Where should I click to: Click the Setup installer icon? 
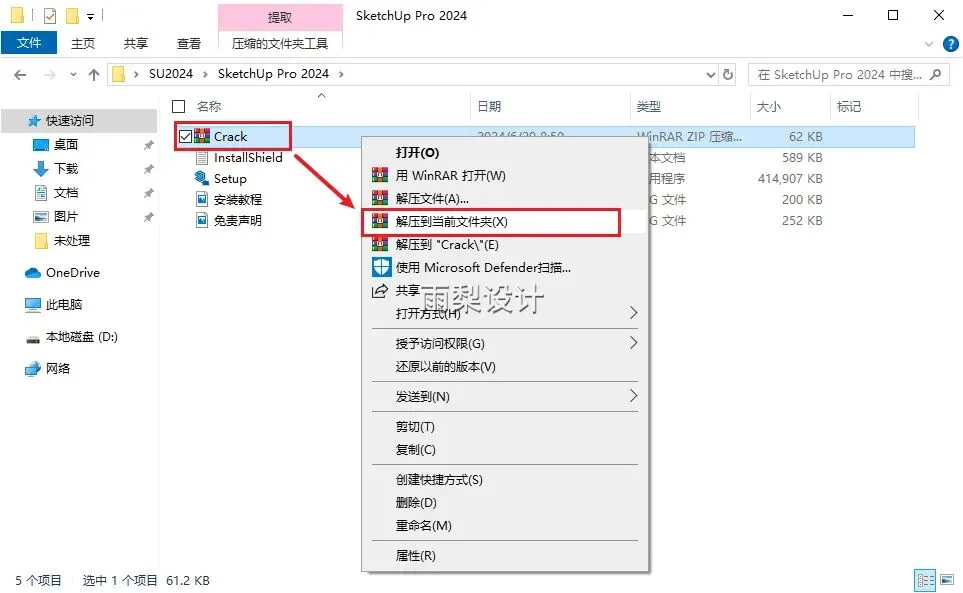pos(201,178)
